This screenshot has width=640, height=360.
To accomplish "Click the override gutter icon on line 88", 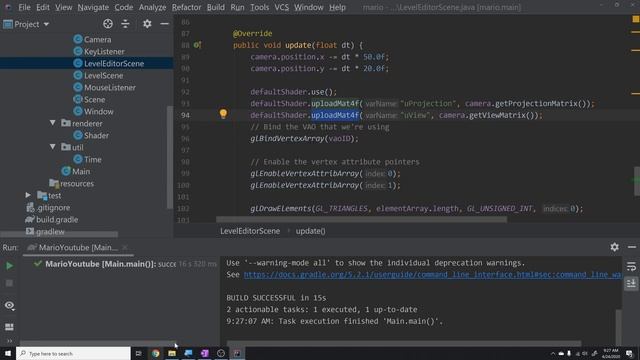I will (198, 45).
